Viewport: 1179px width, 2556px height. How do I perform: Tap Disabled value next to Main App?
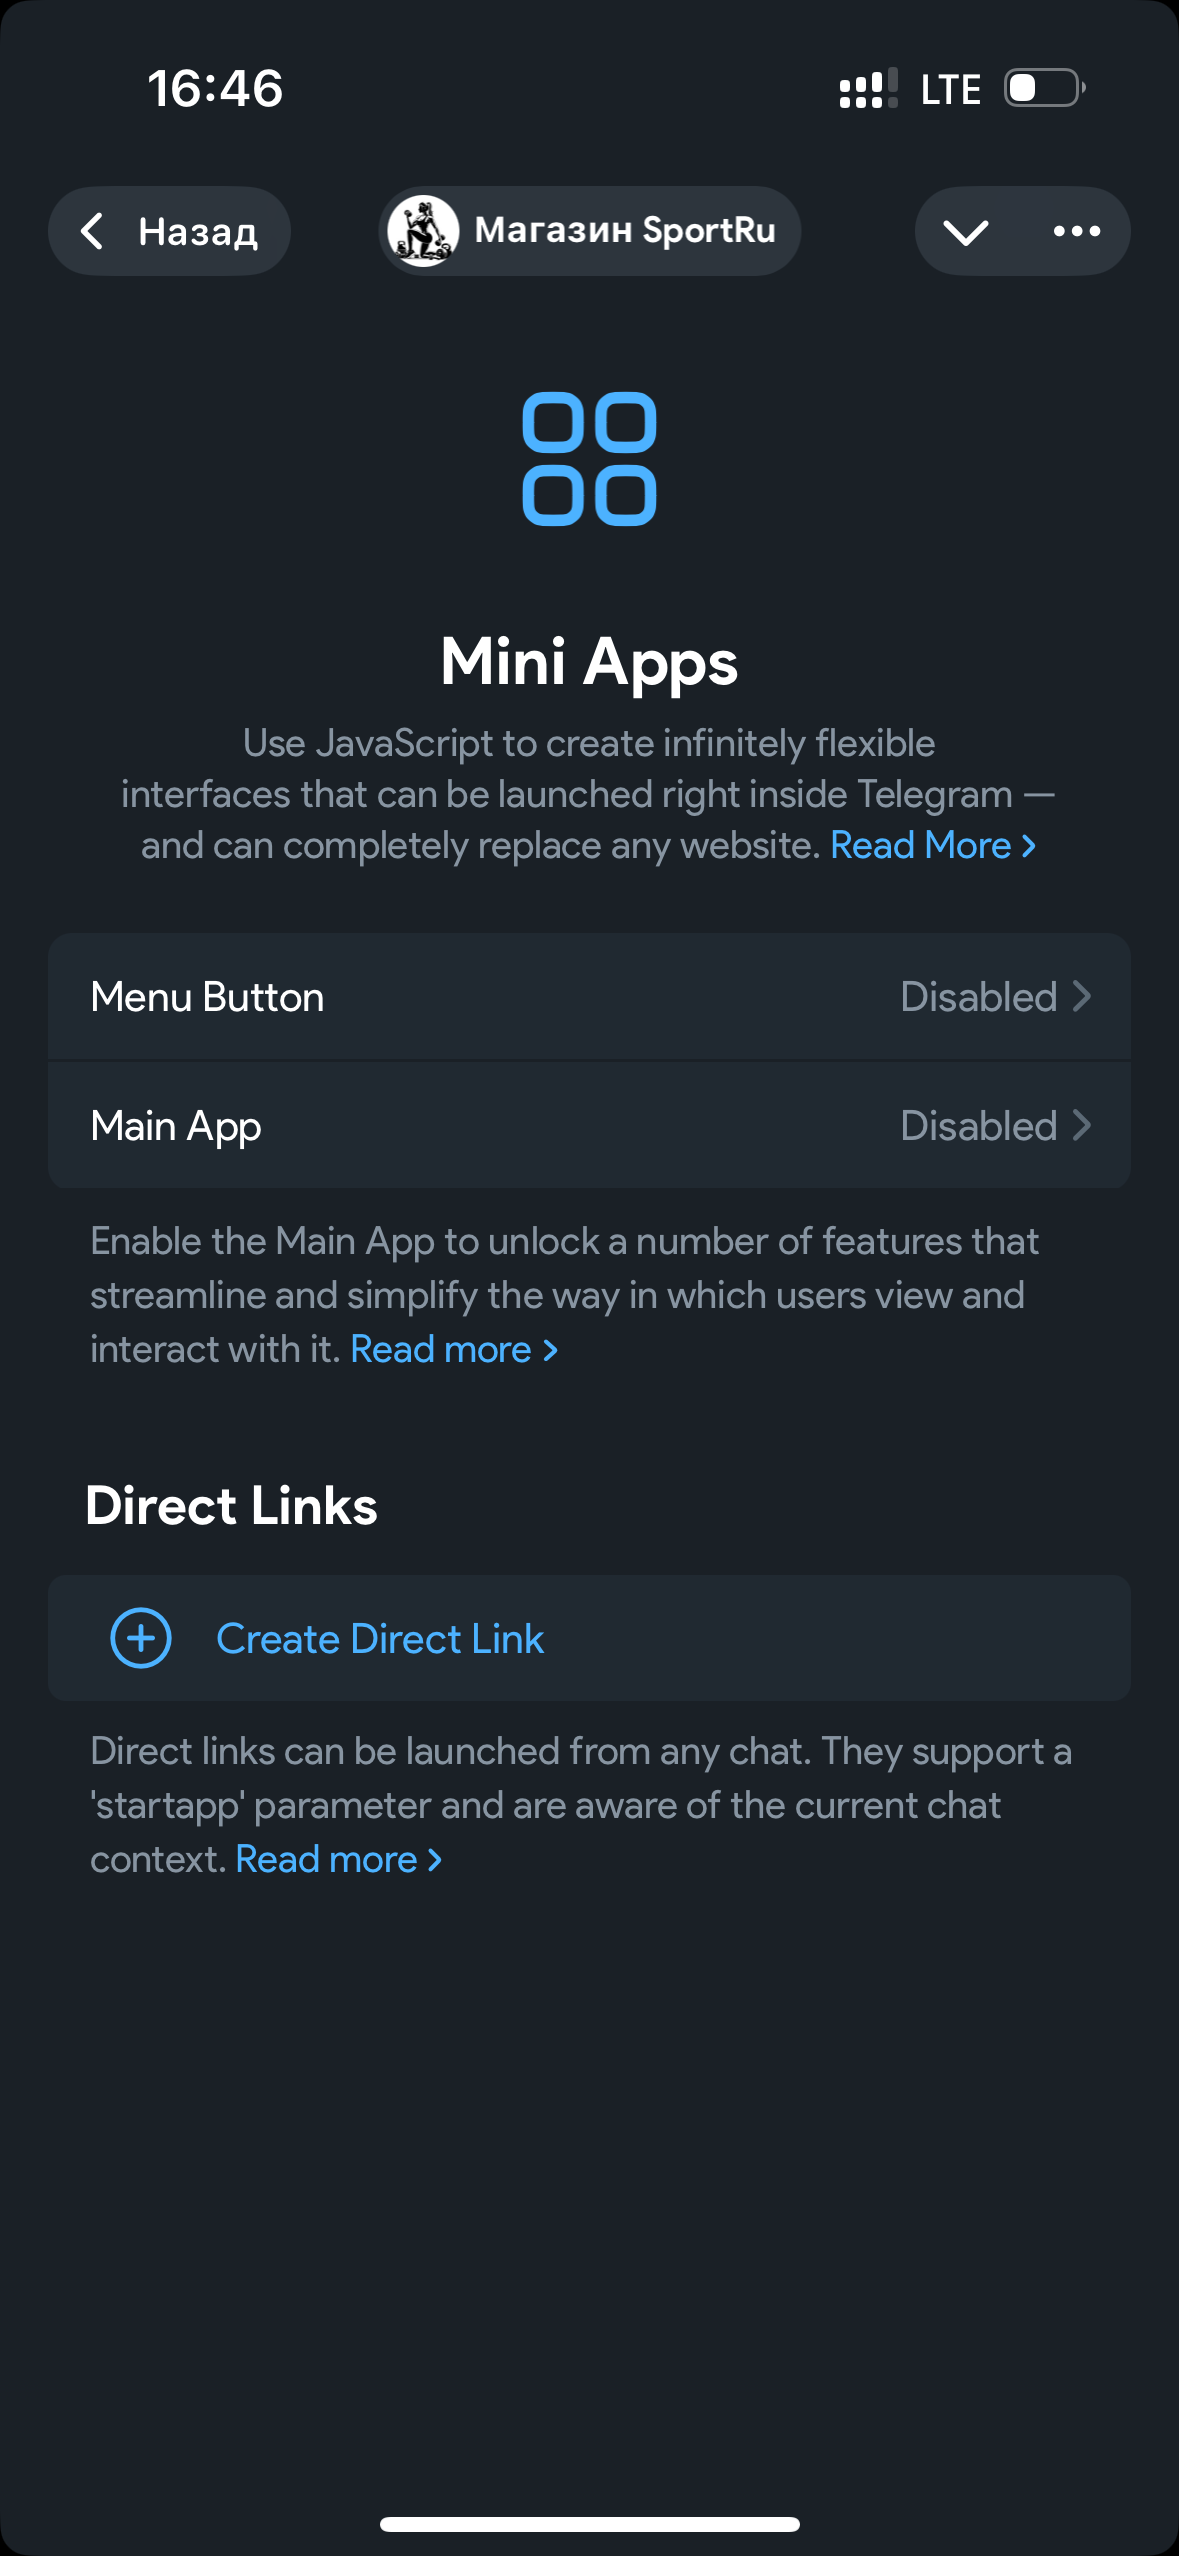[978, 1126]
